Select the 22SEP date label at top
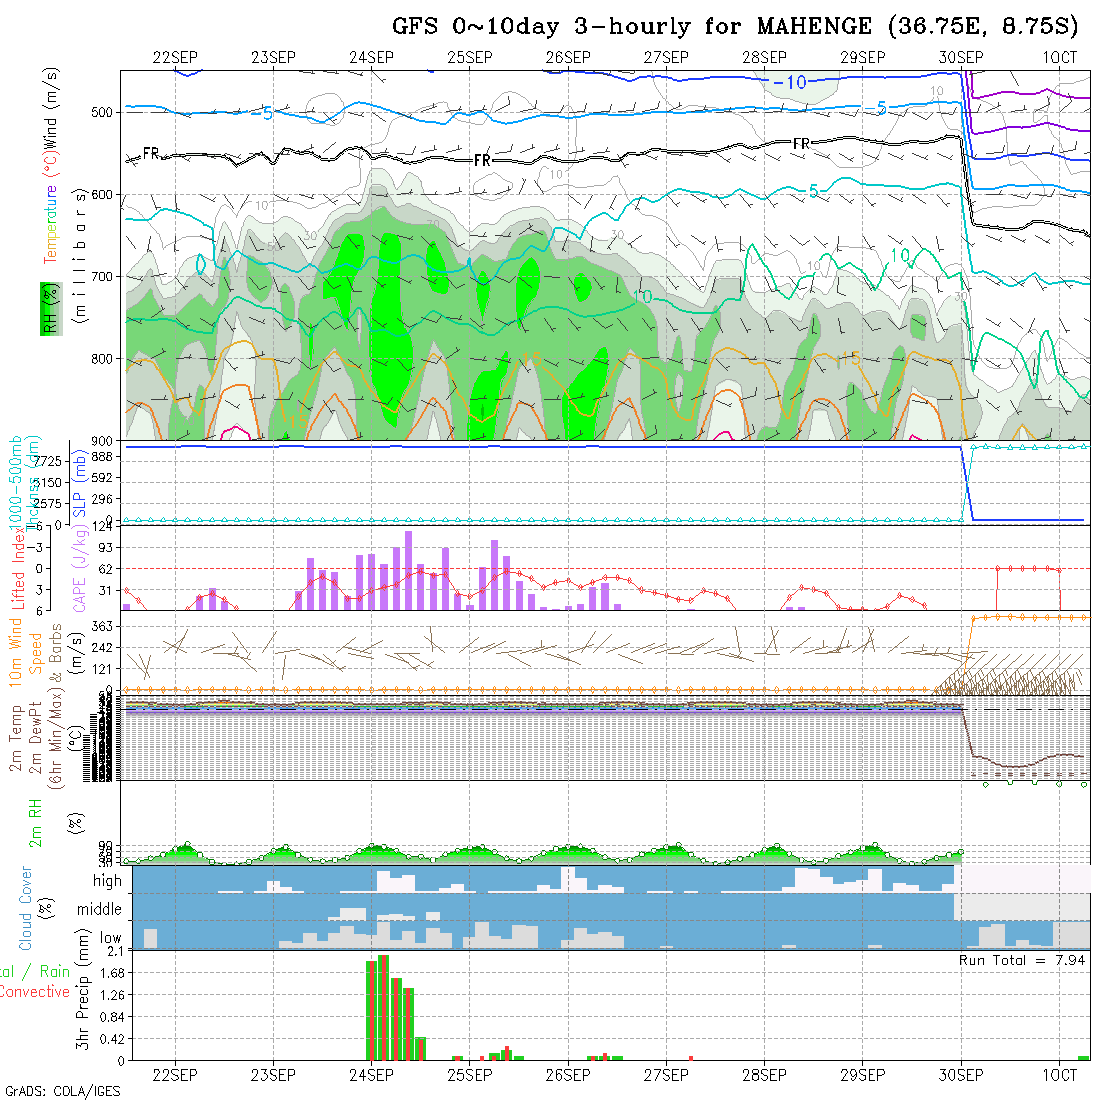 pyautogui.click(x=175, y=58)
